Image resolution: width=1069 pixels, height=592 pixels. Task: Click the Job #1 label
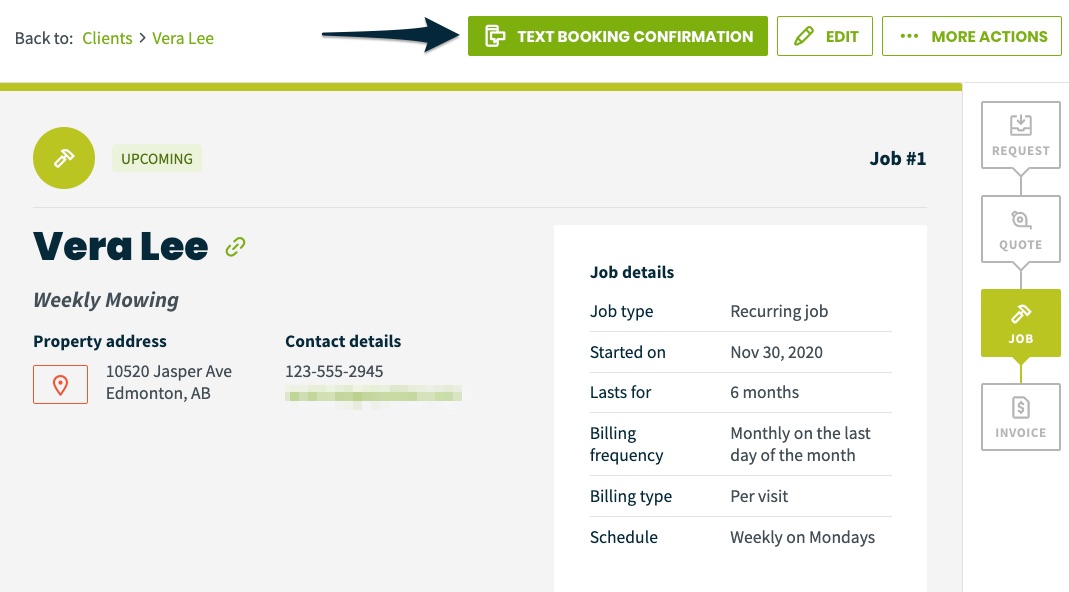898,158
